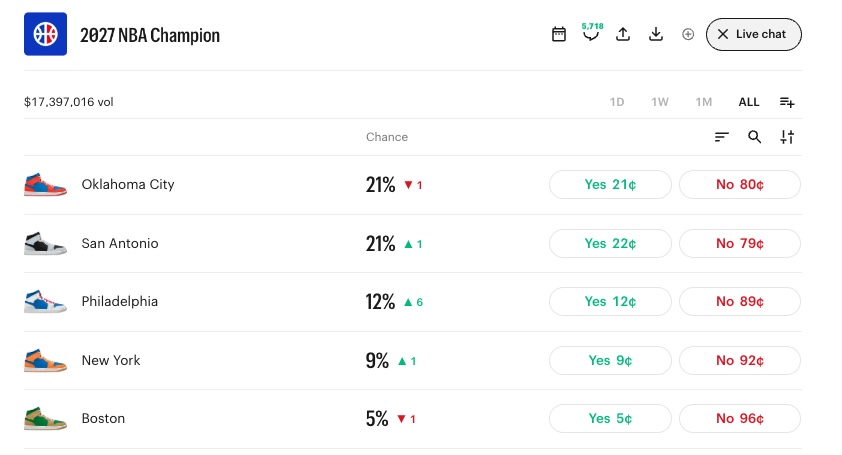Open the filter sliders icon
The height and width of the screenshot is (455, 842).
click(x=787, y=137)
